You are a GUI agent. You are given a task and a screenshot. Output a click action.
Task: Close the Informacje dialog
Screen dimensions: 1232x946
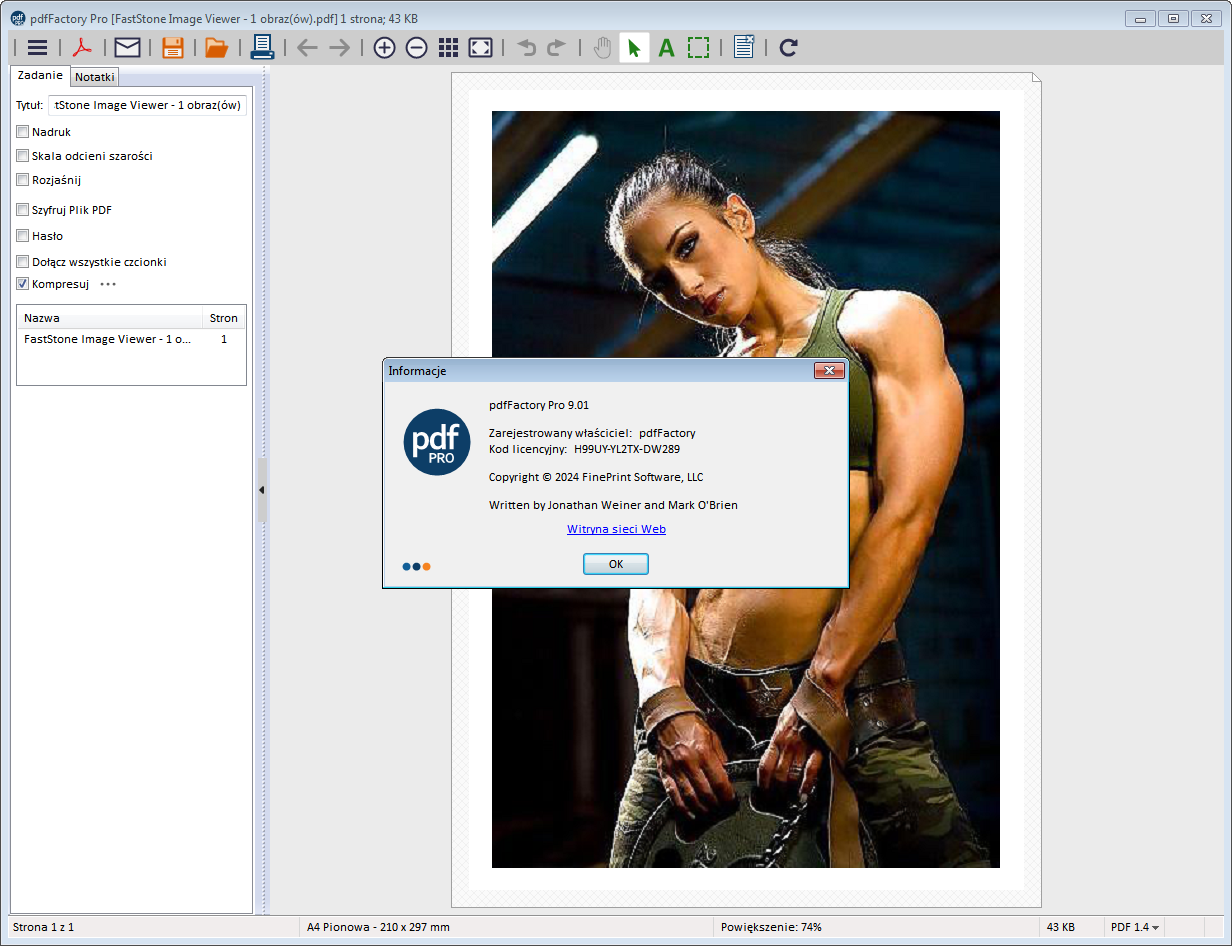[829, 371]
